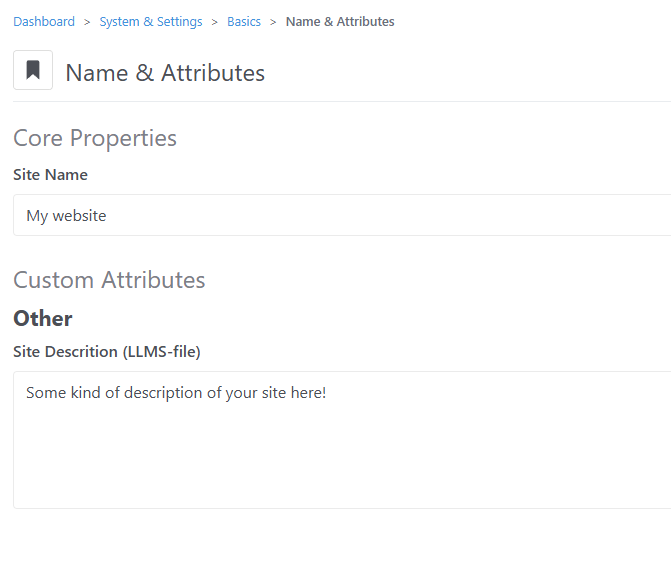Click the Site Descrition (LLMS-file) label
Image resolution: width=671 pixels, height=571 pixels.
coord(107,351)
